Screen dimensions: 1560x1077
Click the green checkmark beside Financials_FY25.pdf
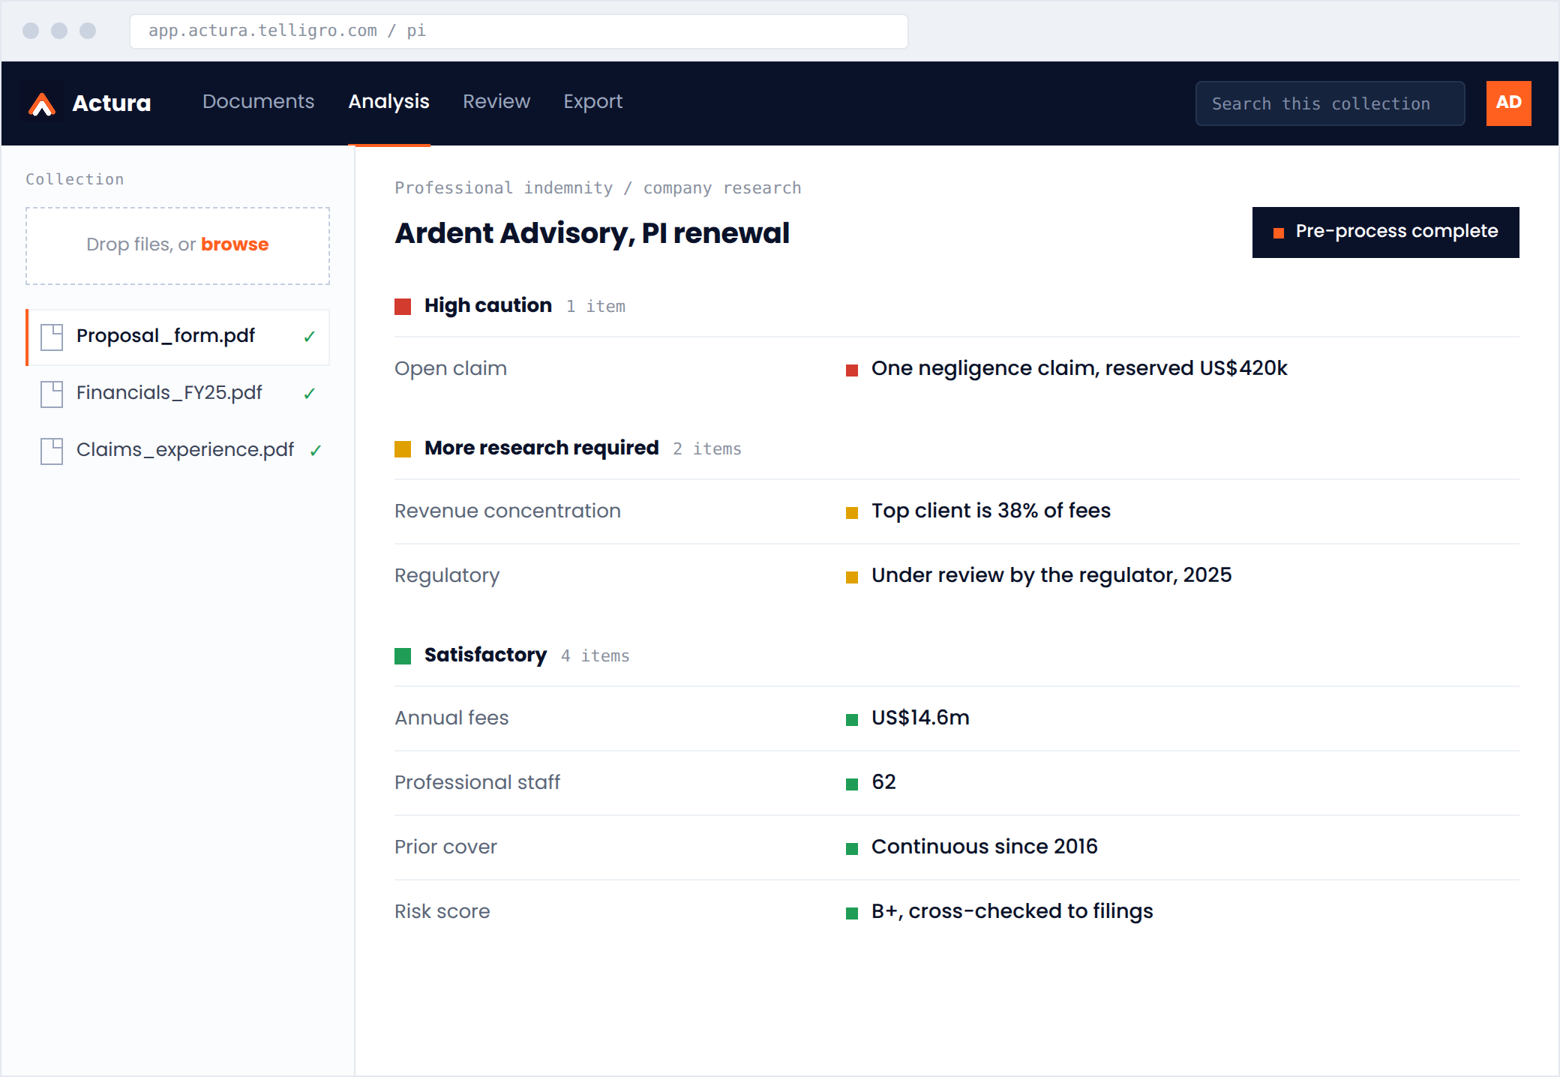[309, 394]
